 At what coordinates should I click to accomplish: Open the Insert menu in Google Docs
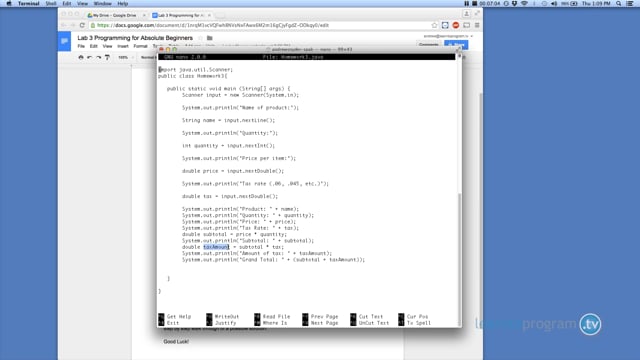coord(122,46)
